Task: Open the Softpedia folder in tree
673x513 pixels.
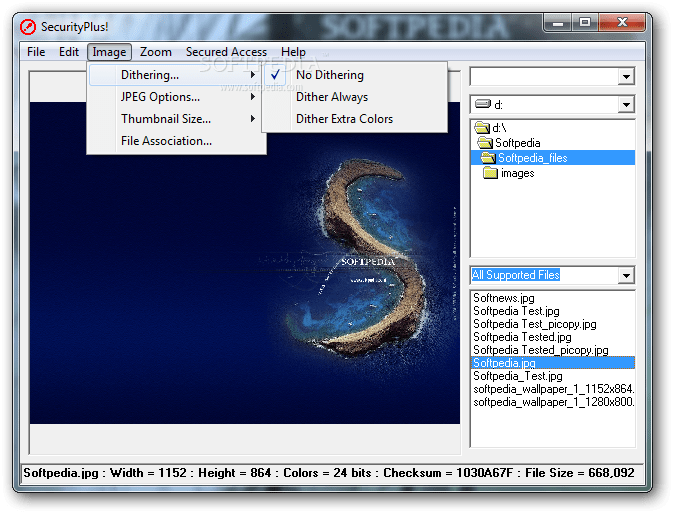Action: (517, 143)
